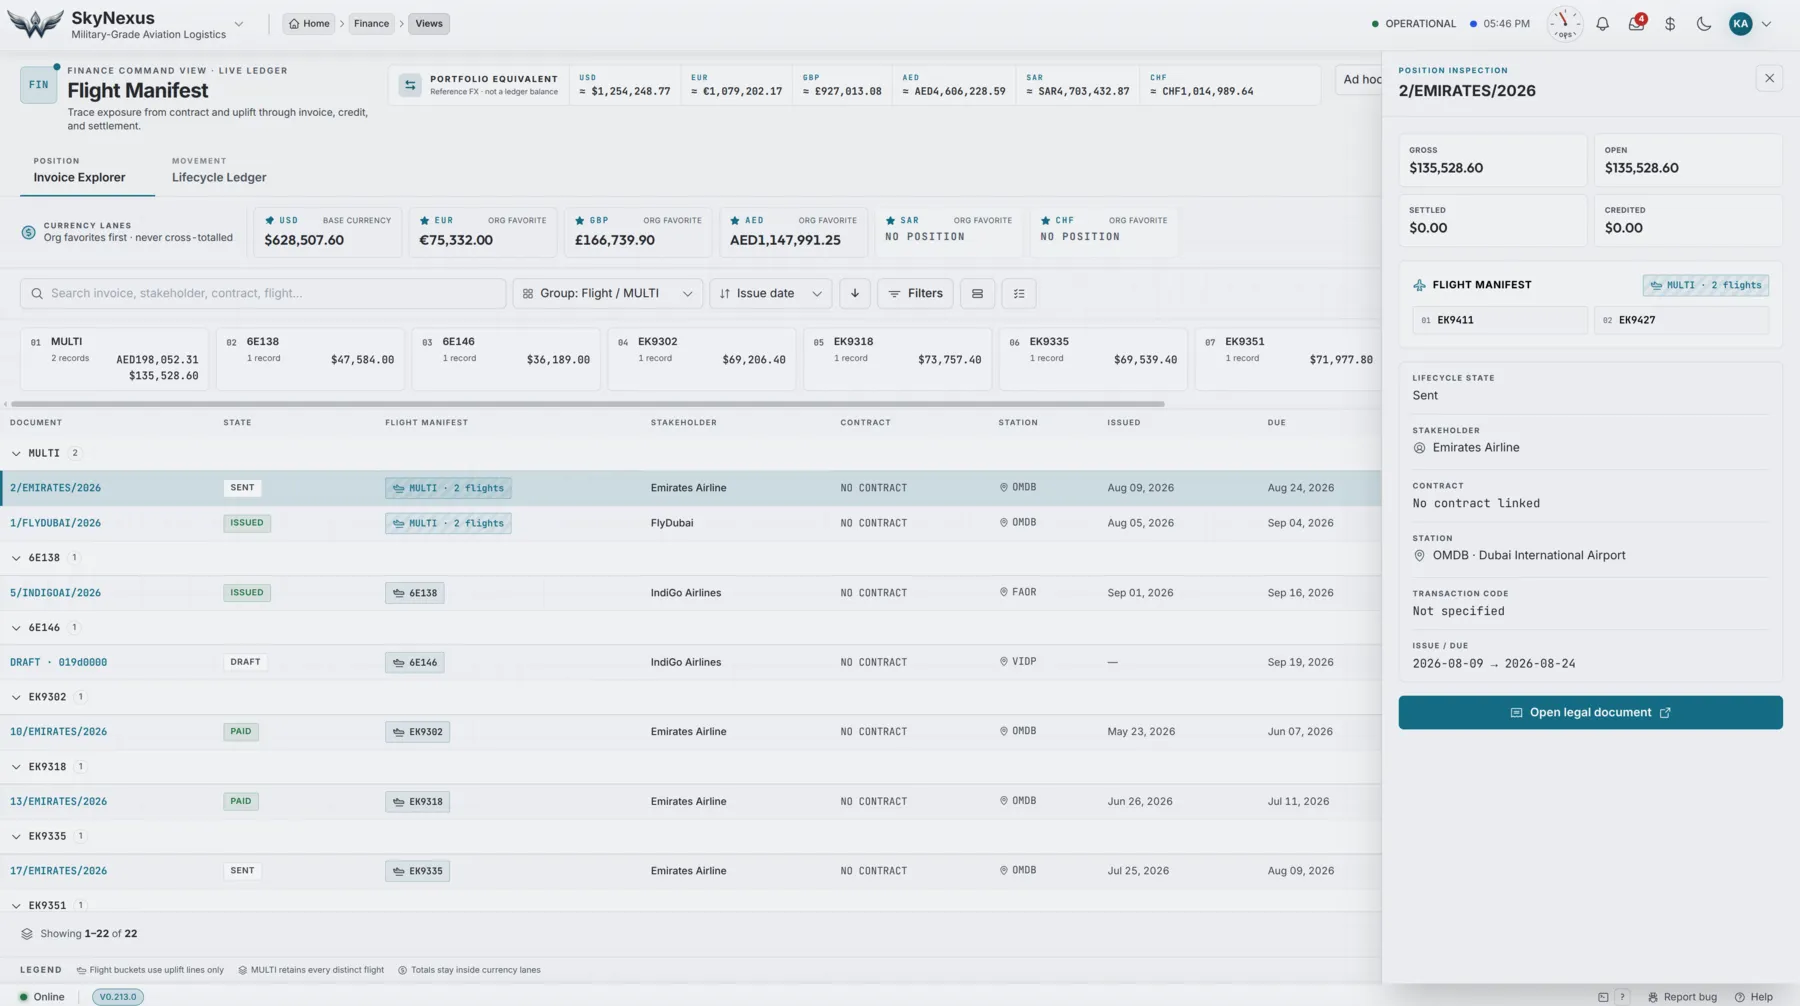Image resolution: width=1800 pixels, height=1006 pixels.
Task: Click the star on the SAR lane
Action: pos(890,221)
